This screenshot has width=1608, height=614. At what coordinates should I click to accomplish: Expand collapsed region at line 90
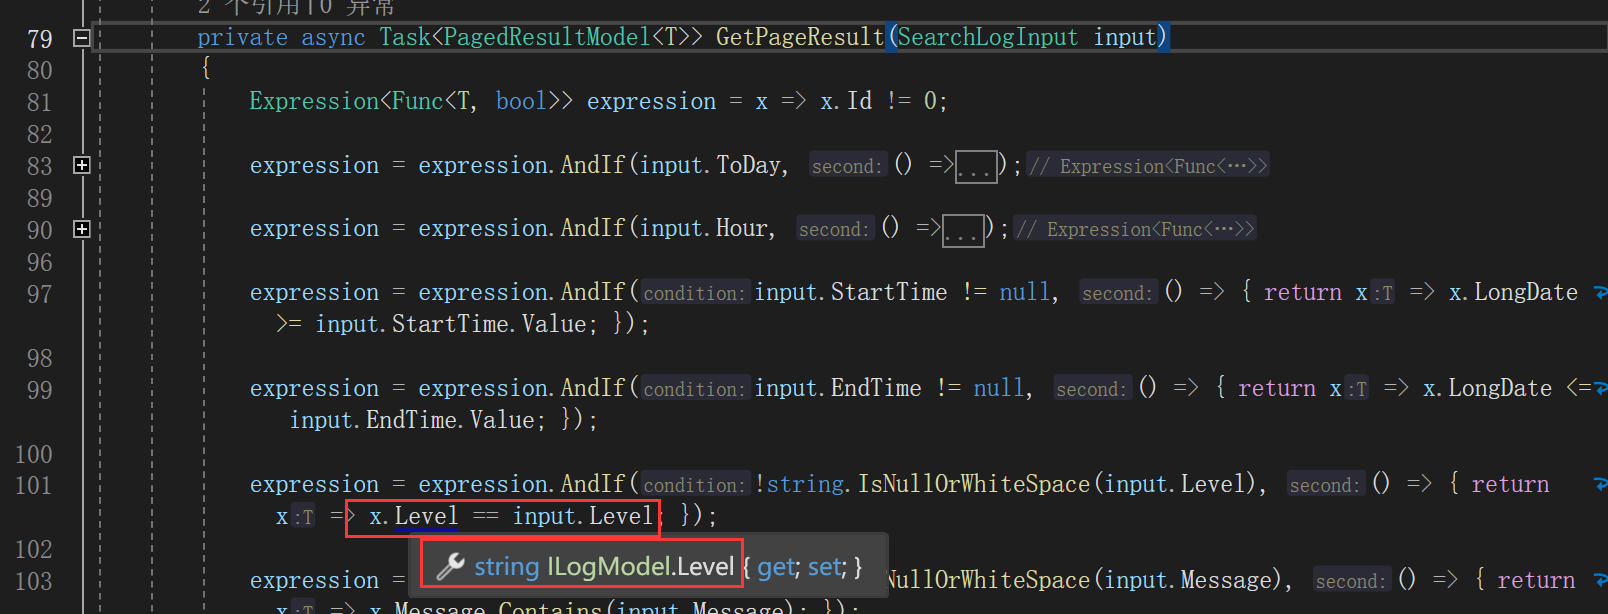point(82,229)
